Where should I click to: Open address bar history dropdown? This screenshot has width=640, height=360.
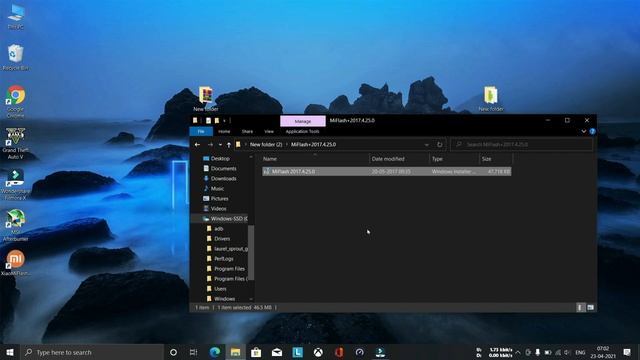point(427,144)
